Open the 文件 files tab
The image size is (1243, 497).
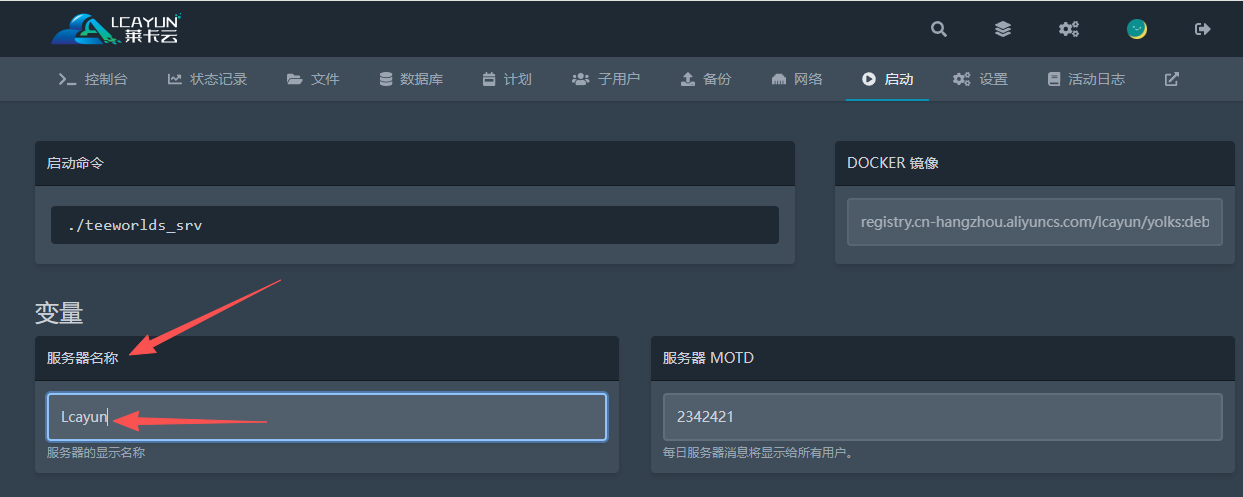[x=313, y=79]
